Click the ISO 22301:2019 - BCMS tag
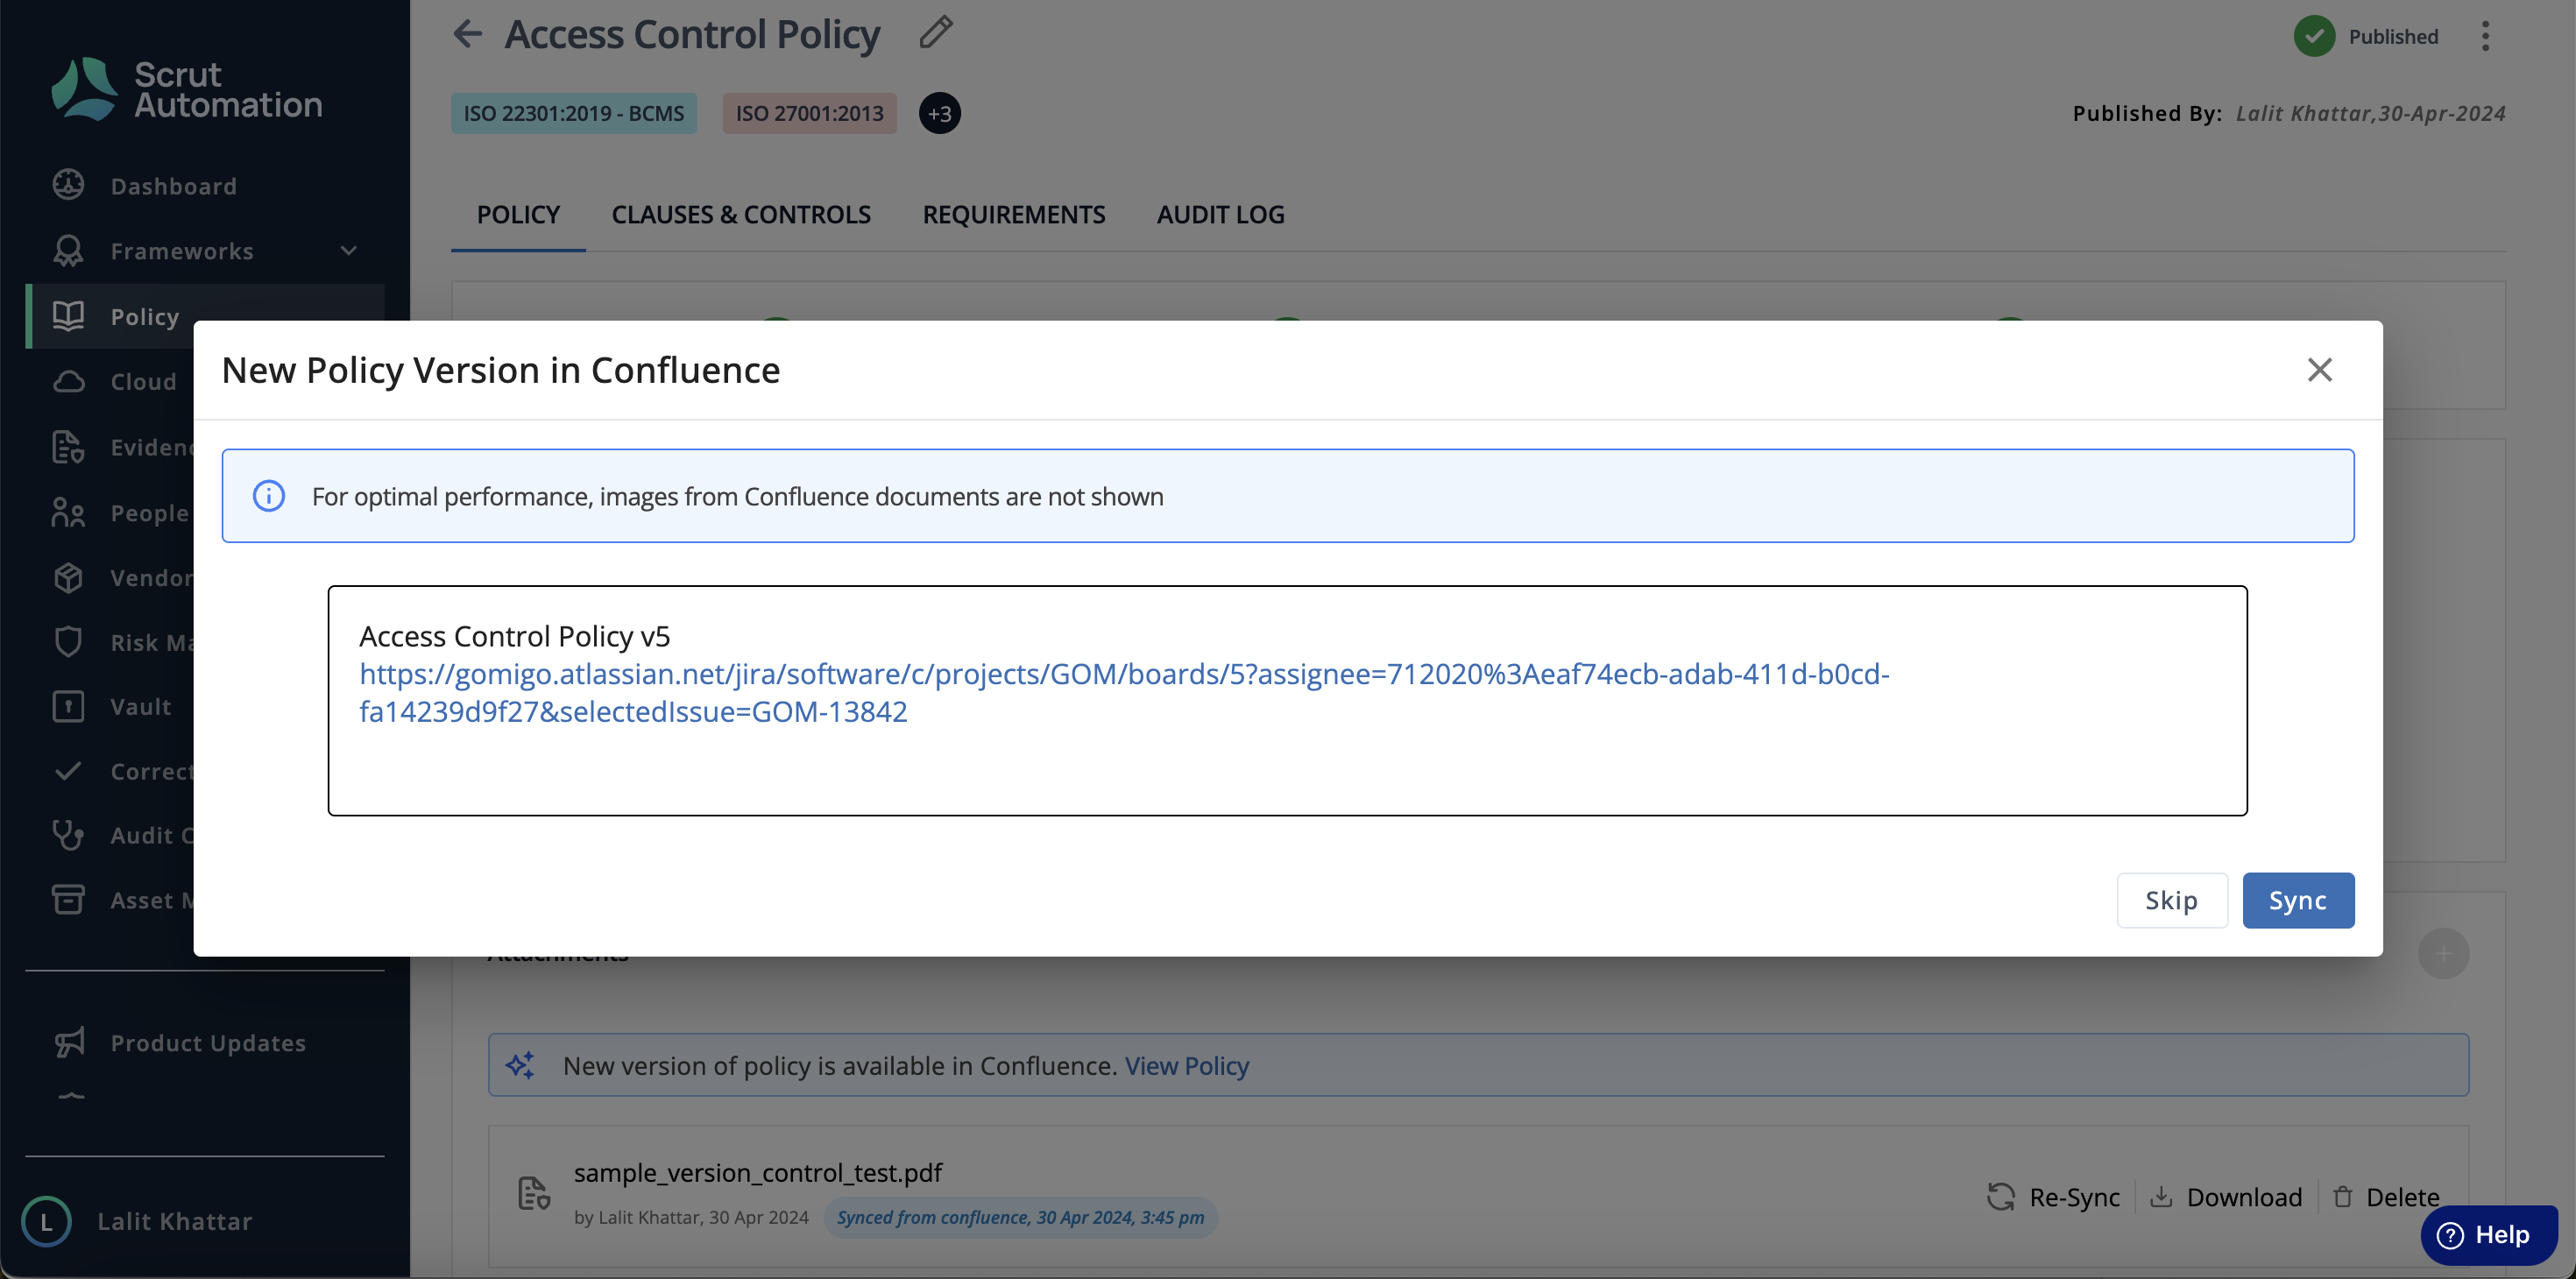This screenshot has width=2576, height=1279. [574, 113]
